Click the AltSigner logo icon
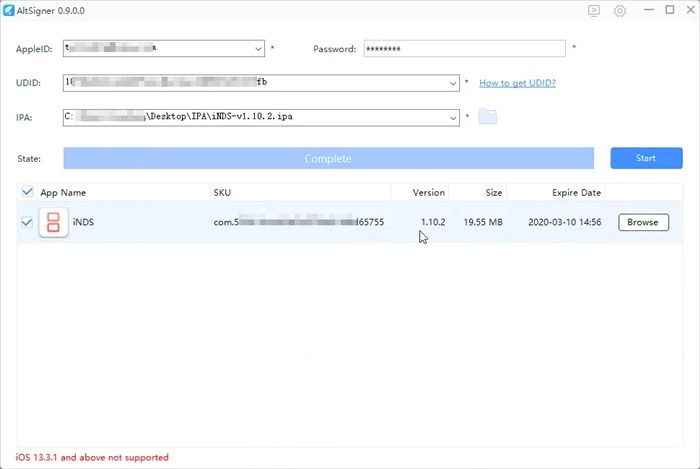Image resolution: width=700 pixels, height=469 pixels. [8, 10]
